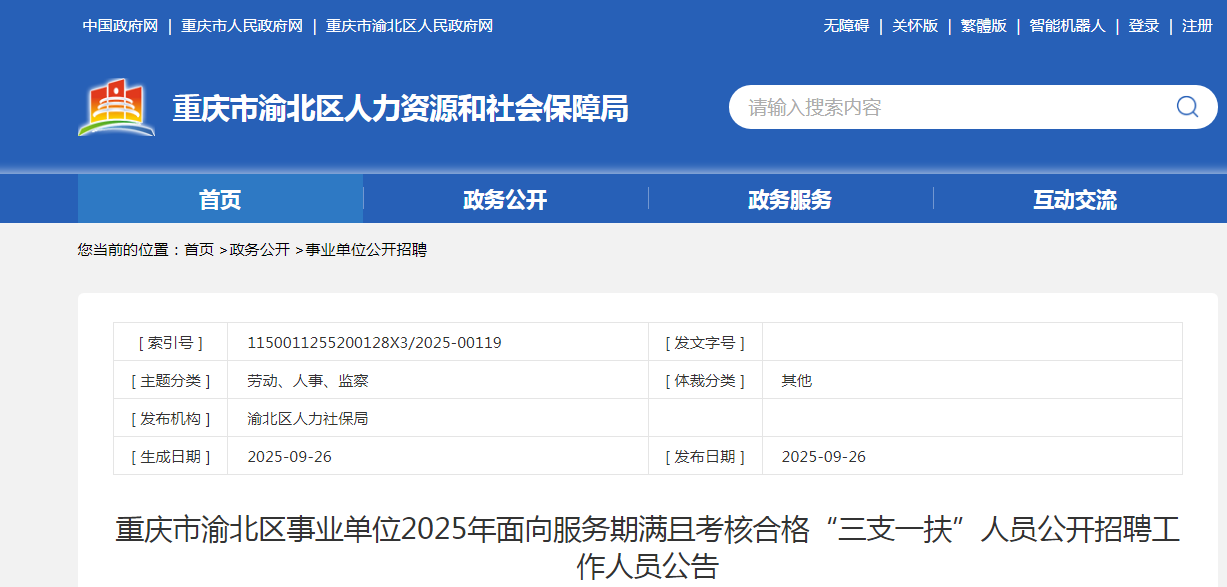
Task: Click the 注册 register link
Action: pyautogui.click(x=1197, y=26)
